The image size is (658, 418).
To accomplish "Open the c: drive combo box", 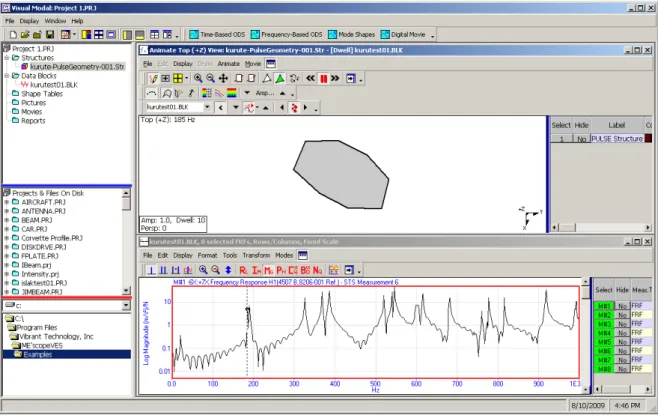I will (126, 306).
